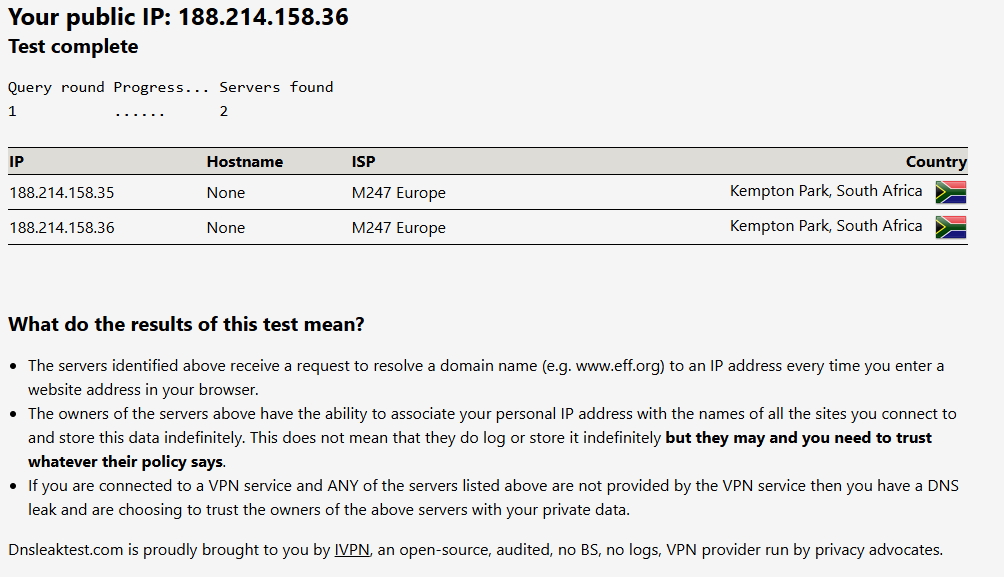Open the IVPN link
Screen dimensions: 1004x577
351,549
